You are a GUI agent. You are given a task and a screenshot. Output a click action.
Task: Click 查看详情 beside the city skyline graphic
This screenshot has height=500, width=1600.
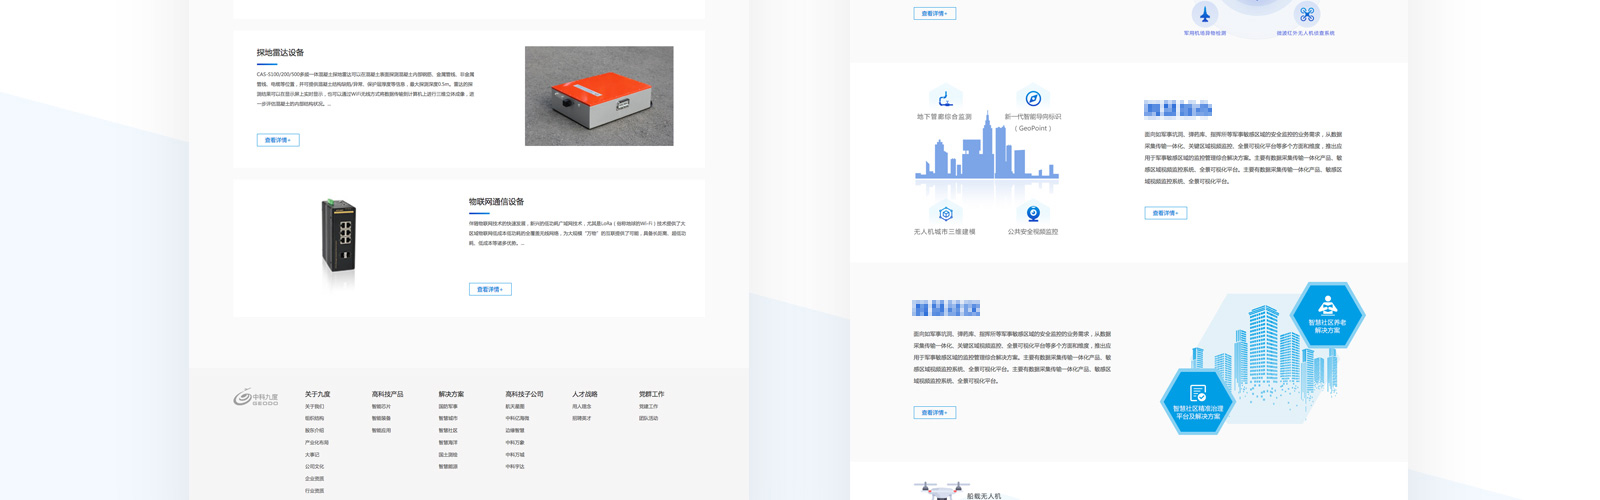(x=1165, y=213)
